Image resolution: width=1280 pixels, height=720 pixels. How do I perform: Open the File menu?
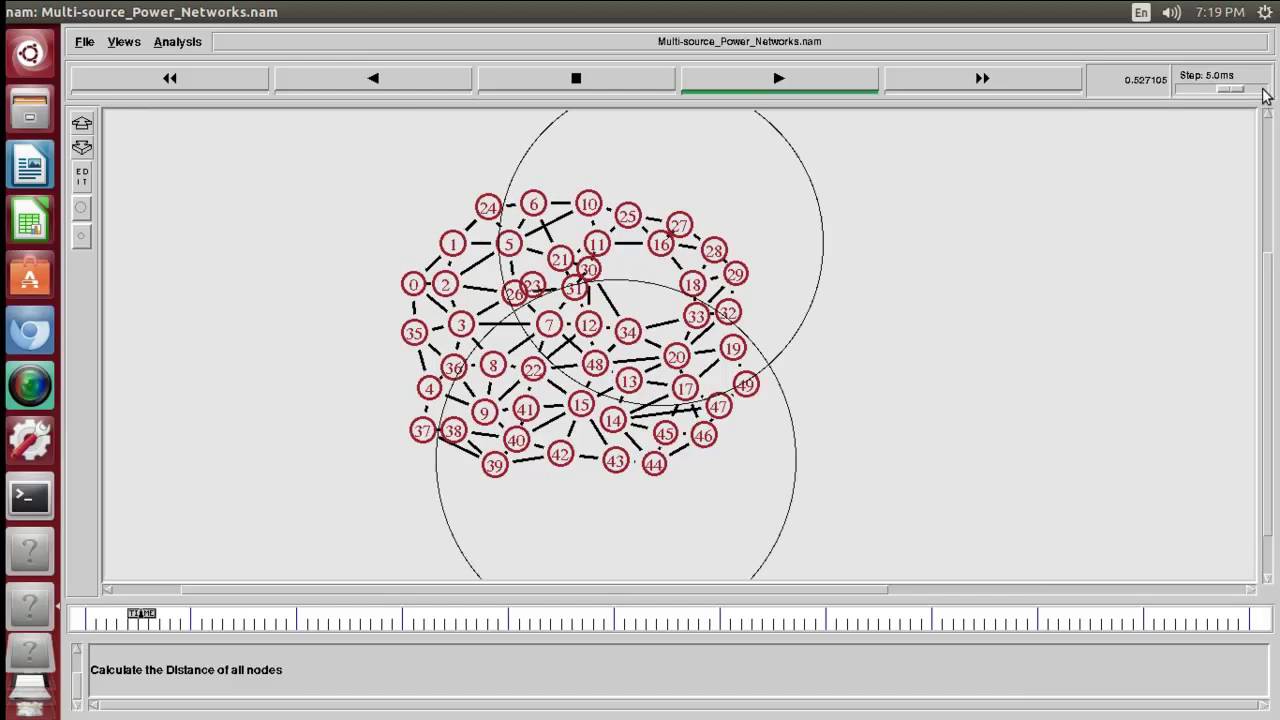pyautogui.click(x=84, y=42)
